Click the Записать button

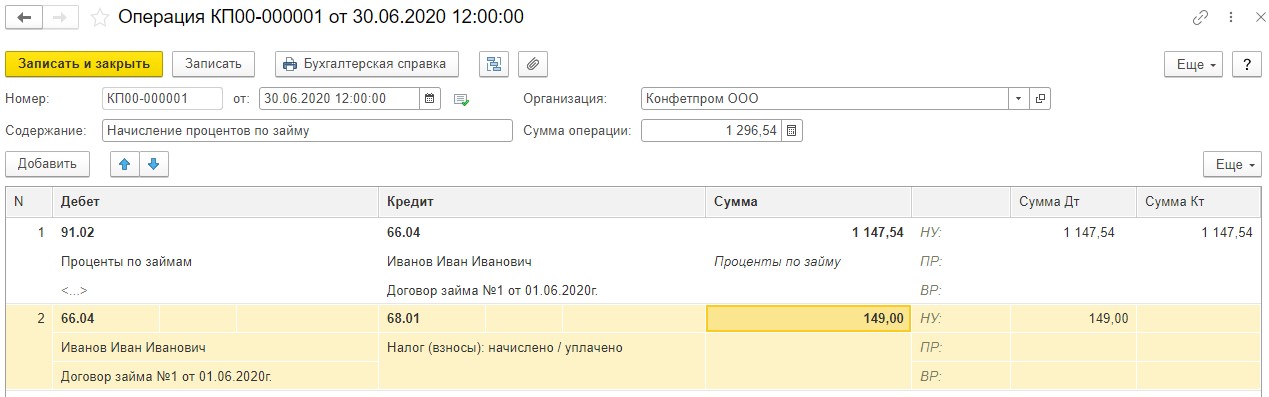click(214, 64)
